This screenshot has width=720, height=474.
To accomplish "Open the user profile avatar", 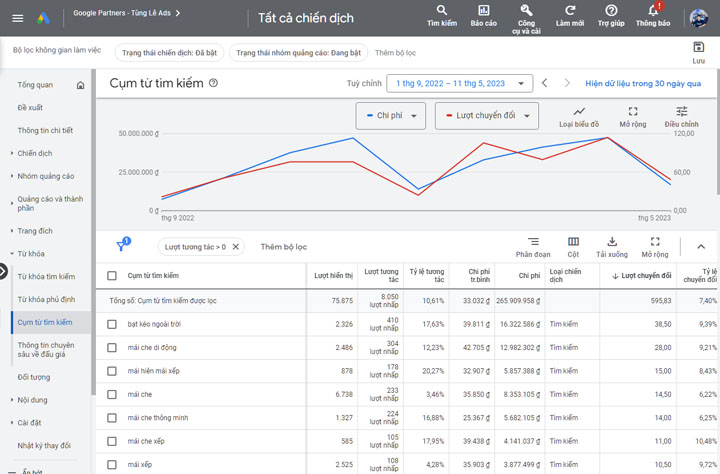I will click(698, 18).
